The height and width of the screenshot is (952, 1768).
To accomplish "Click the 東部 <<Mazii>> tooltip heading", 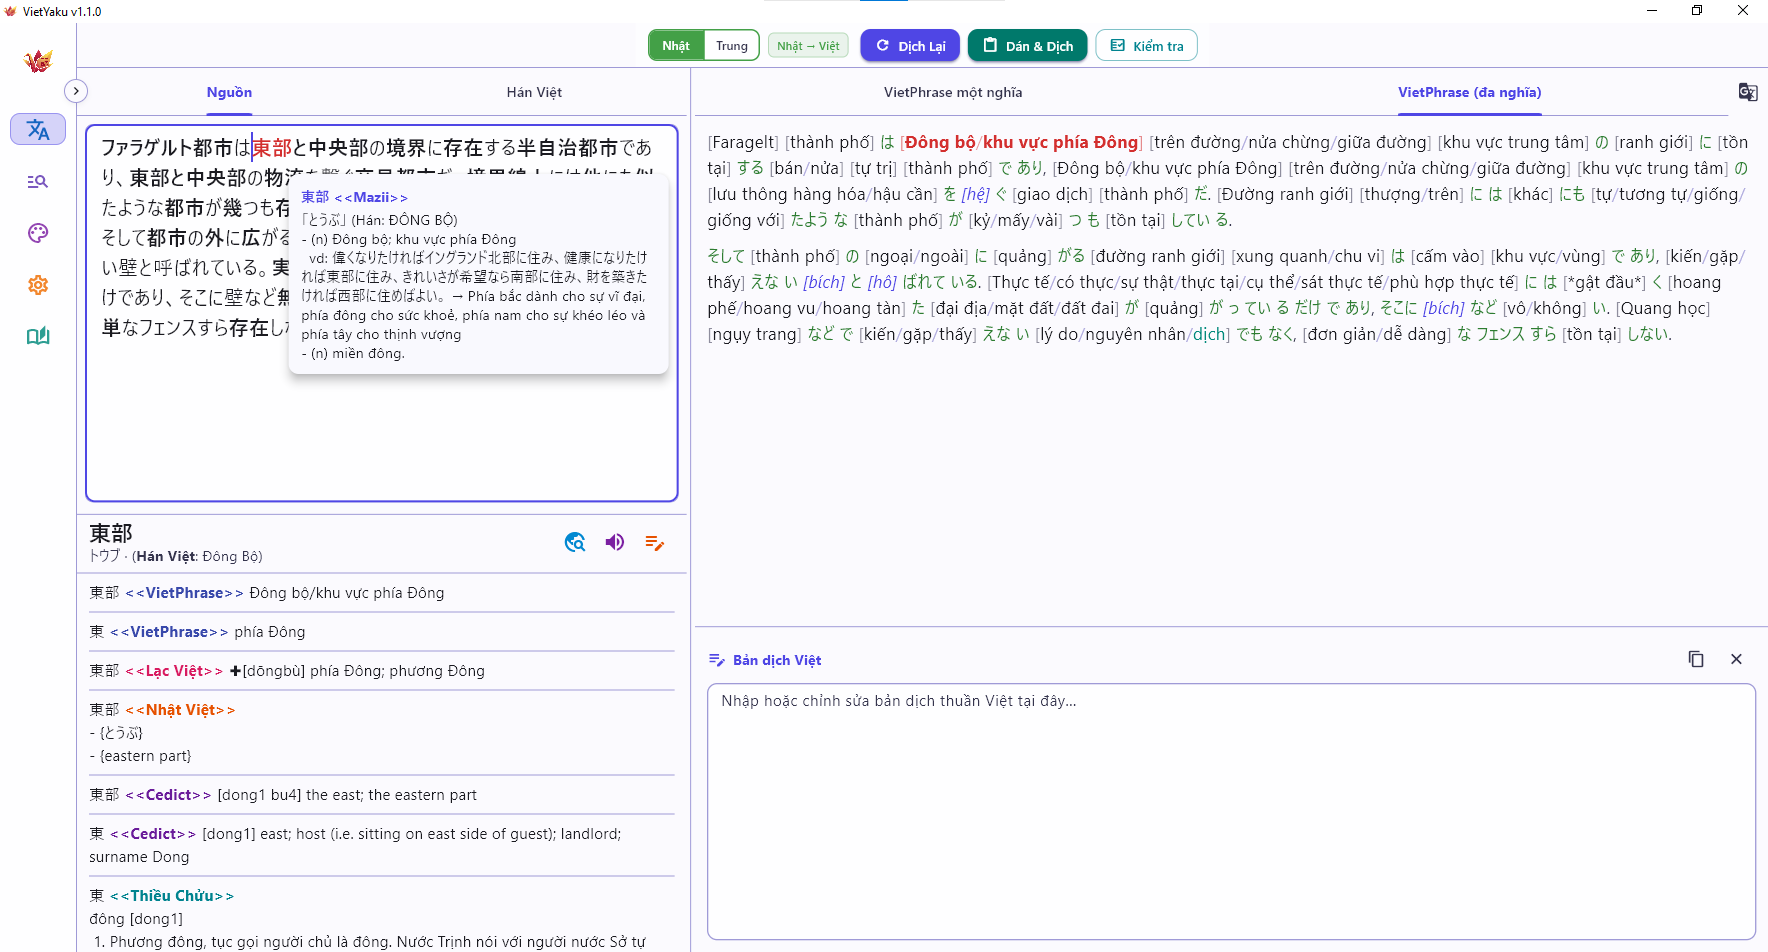I will click(354, 197).
